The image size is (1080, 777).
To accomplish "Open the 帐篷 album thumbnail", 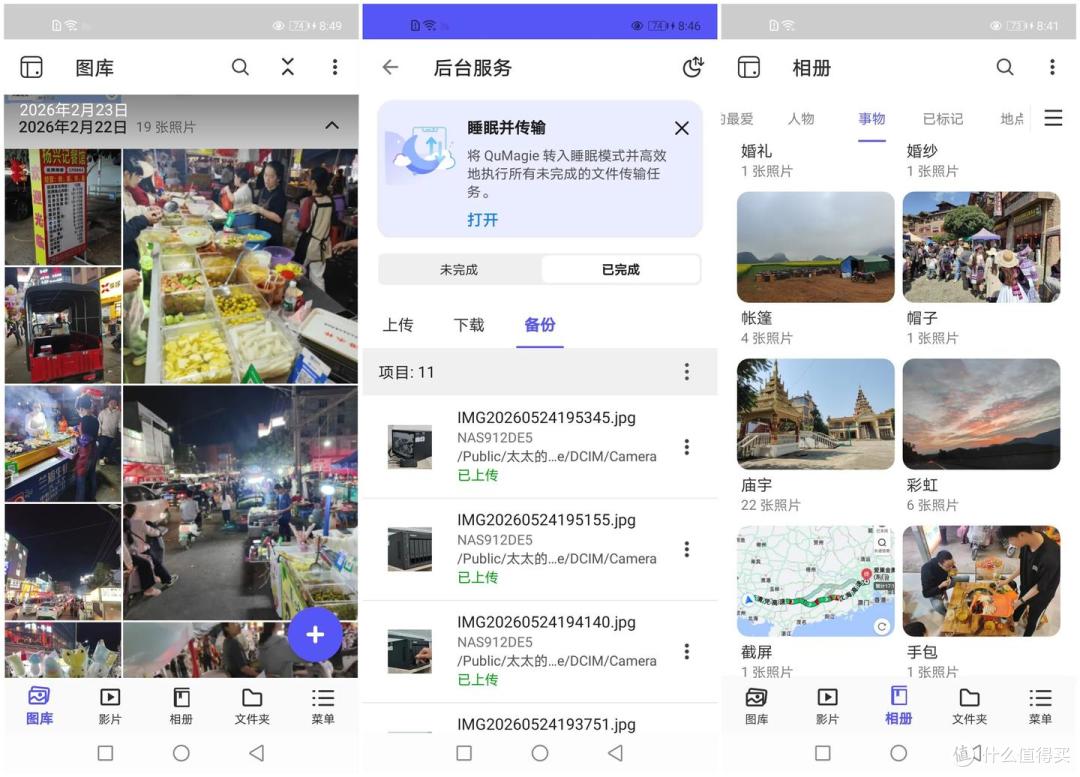I will [x=816, y=247].
